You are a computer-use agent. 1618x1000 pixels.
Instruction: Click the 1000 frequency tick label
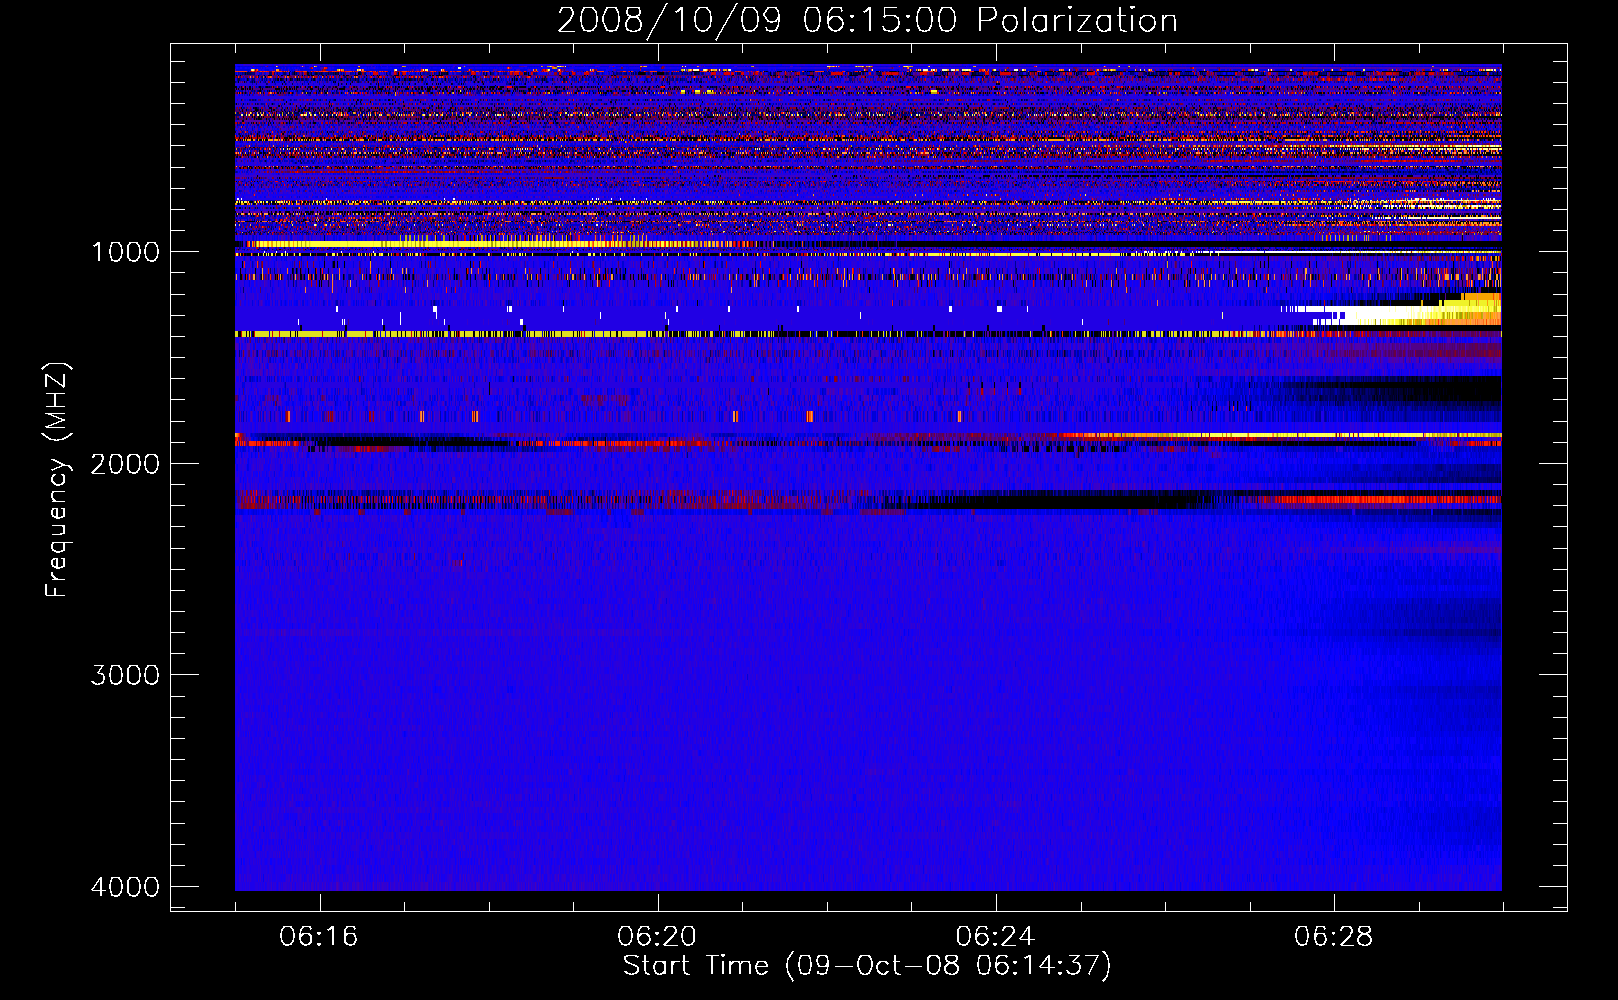pos(125,251)
